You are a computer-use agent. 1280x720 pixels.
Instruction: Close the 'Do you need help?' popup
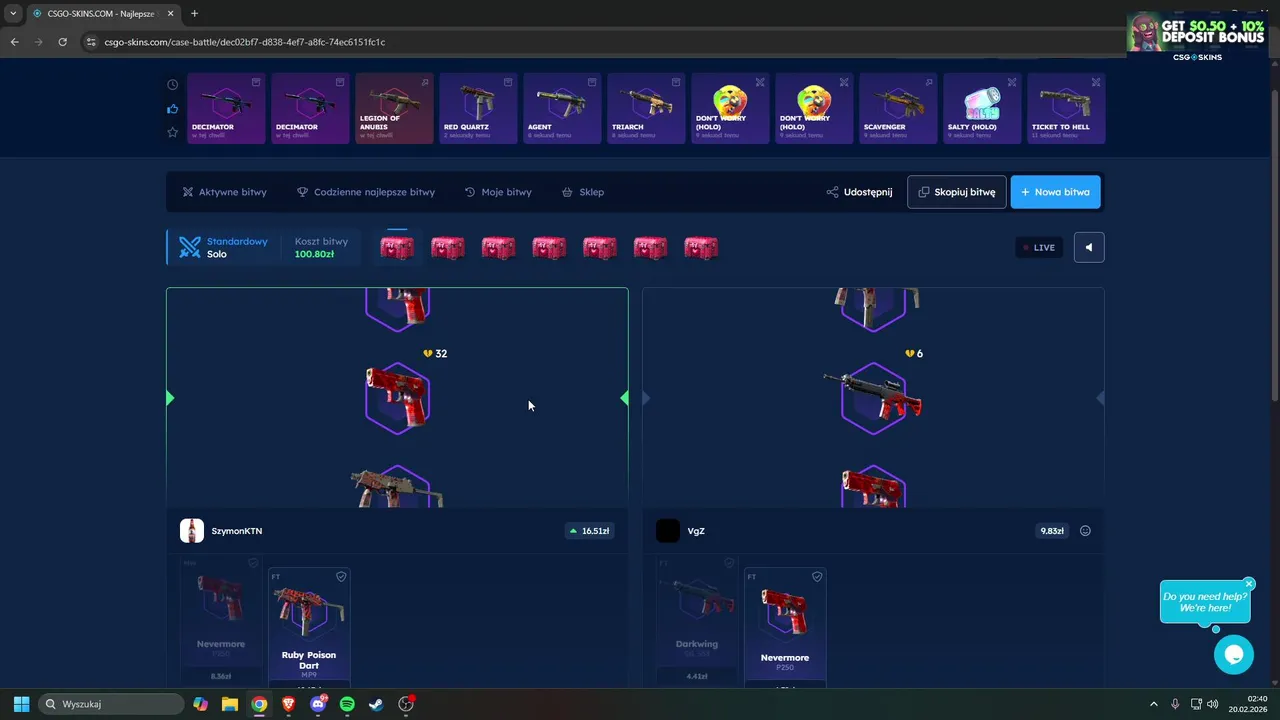coord(1249,583)
